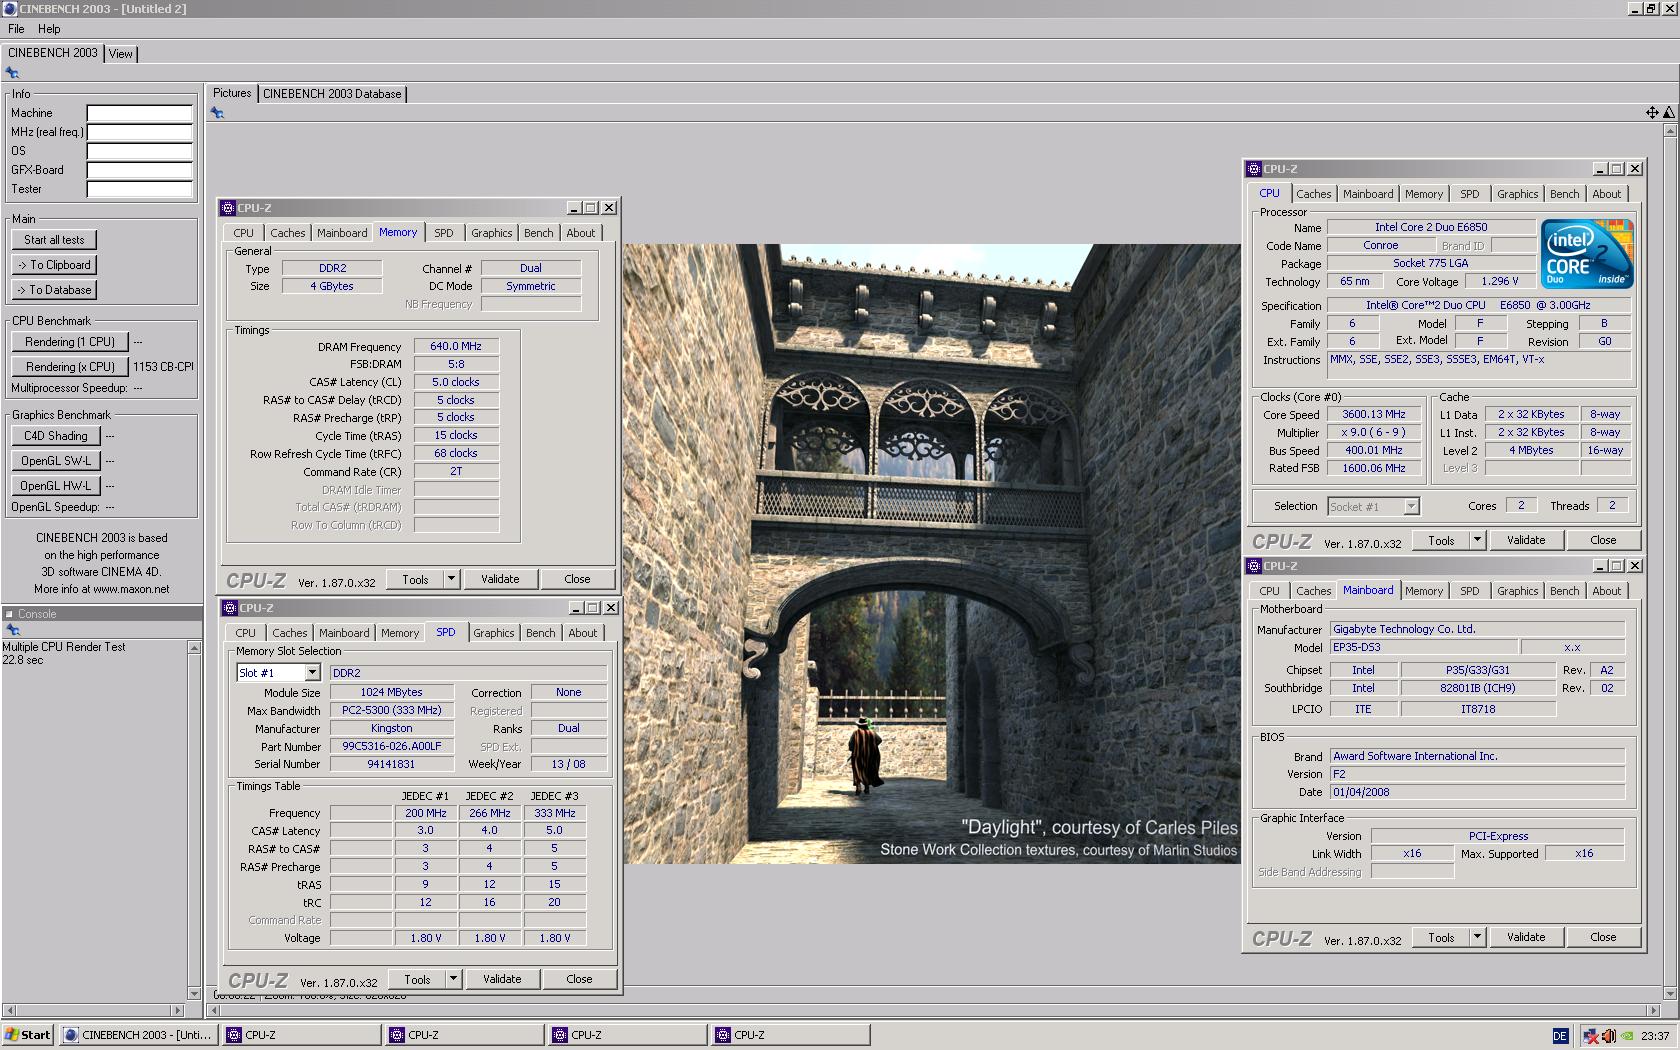Select the move/pan picture icon
Image resolution: width=1680 pixels, height=1050 pixels.
1652,112
